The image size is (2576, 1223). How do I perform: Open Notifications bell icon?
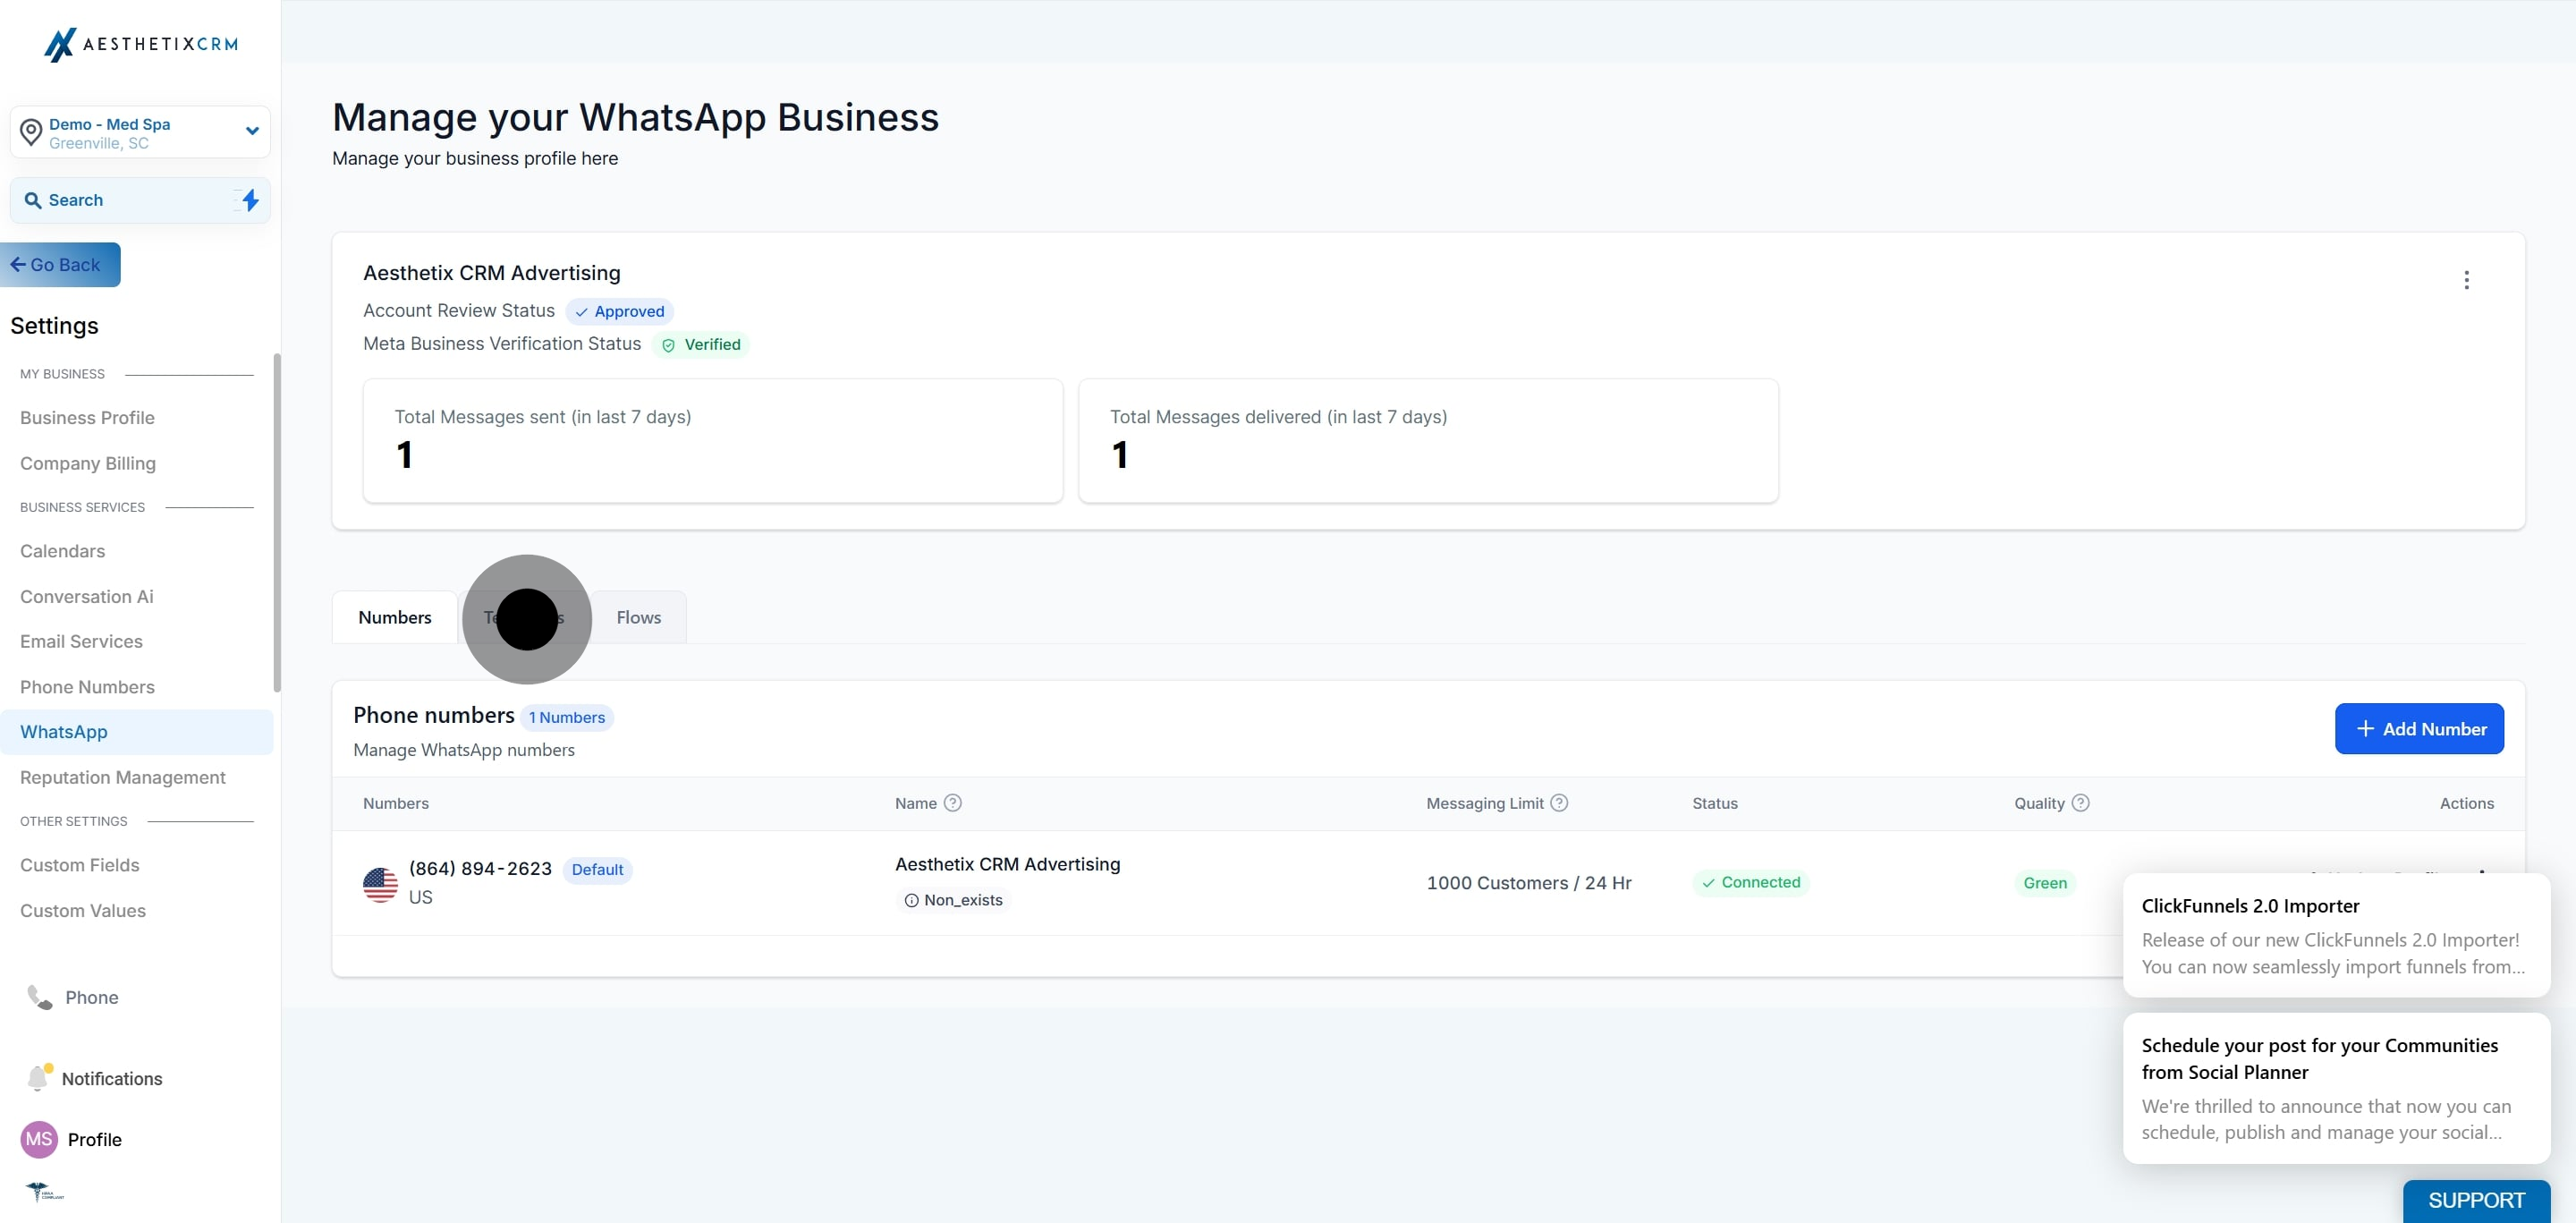[38, 1078]
